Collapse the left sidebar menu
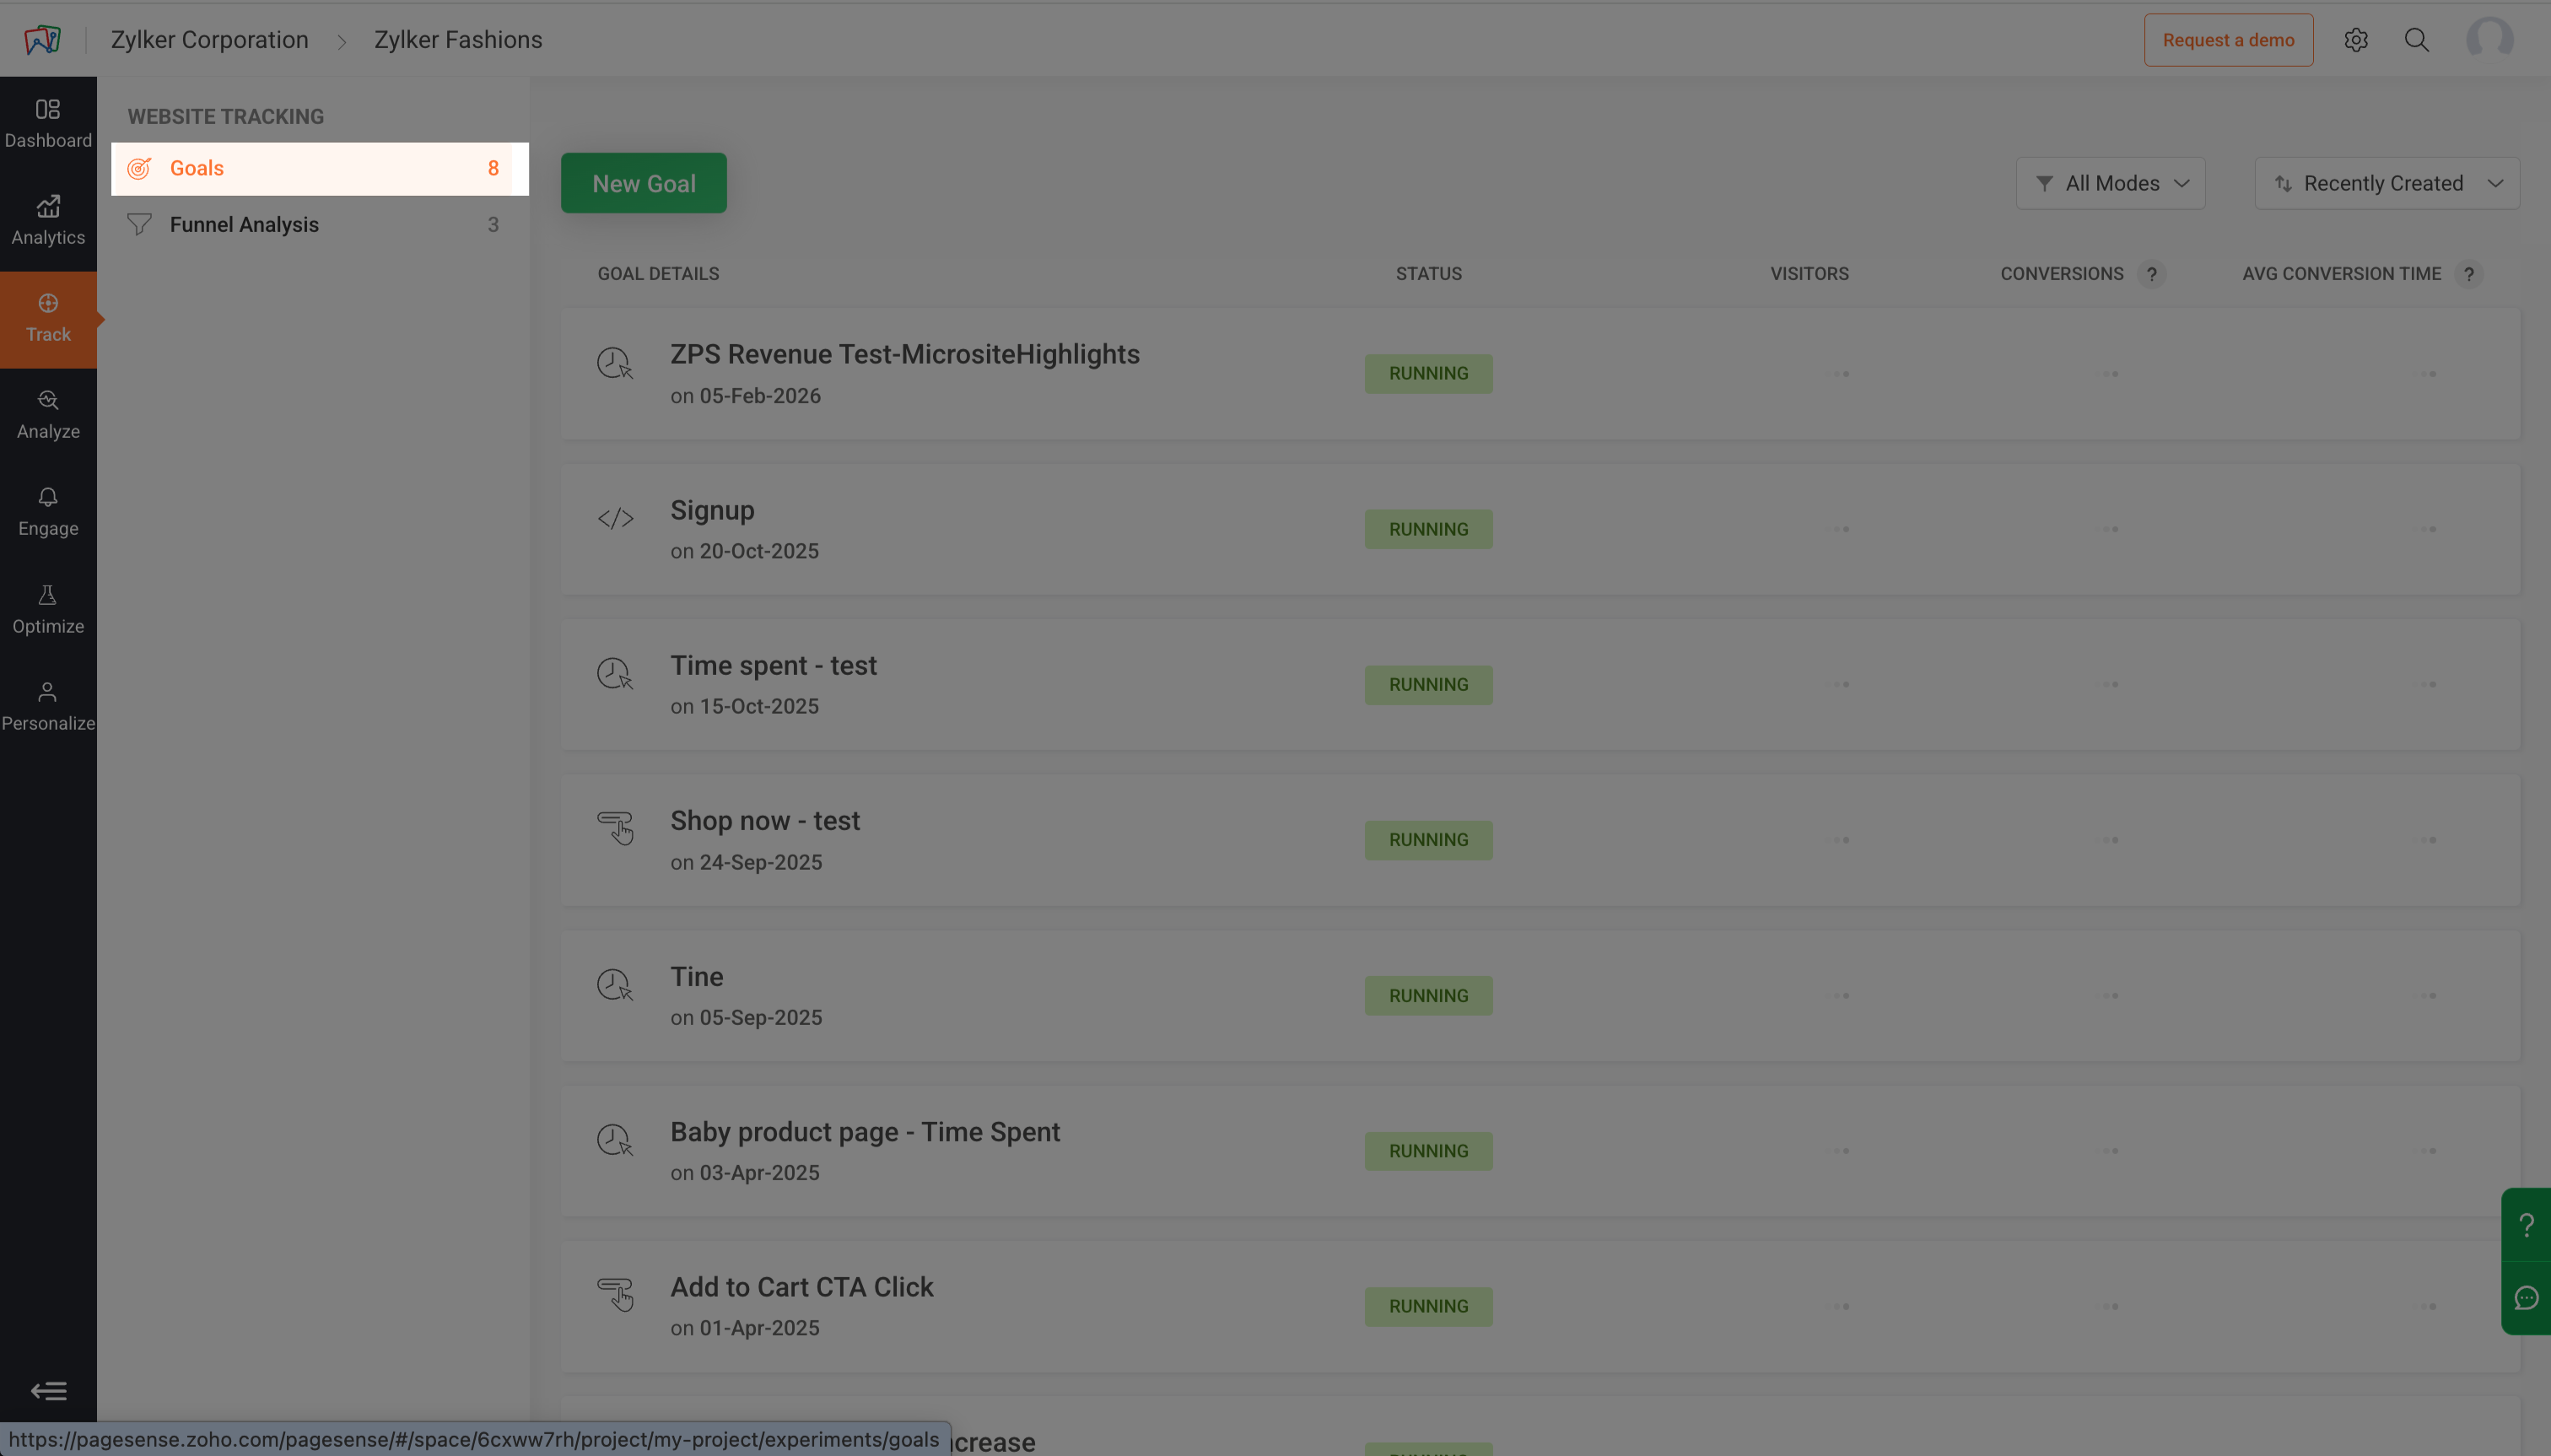 (x=48, y=1390)
